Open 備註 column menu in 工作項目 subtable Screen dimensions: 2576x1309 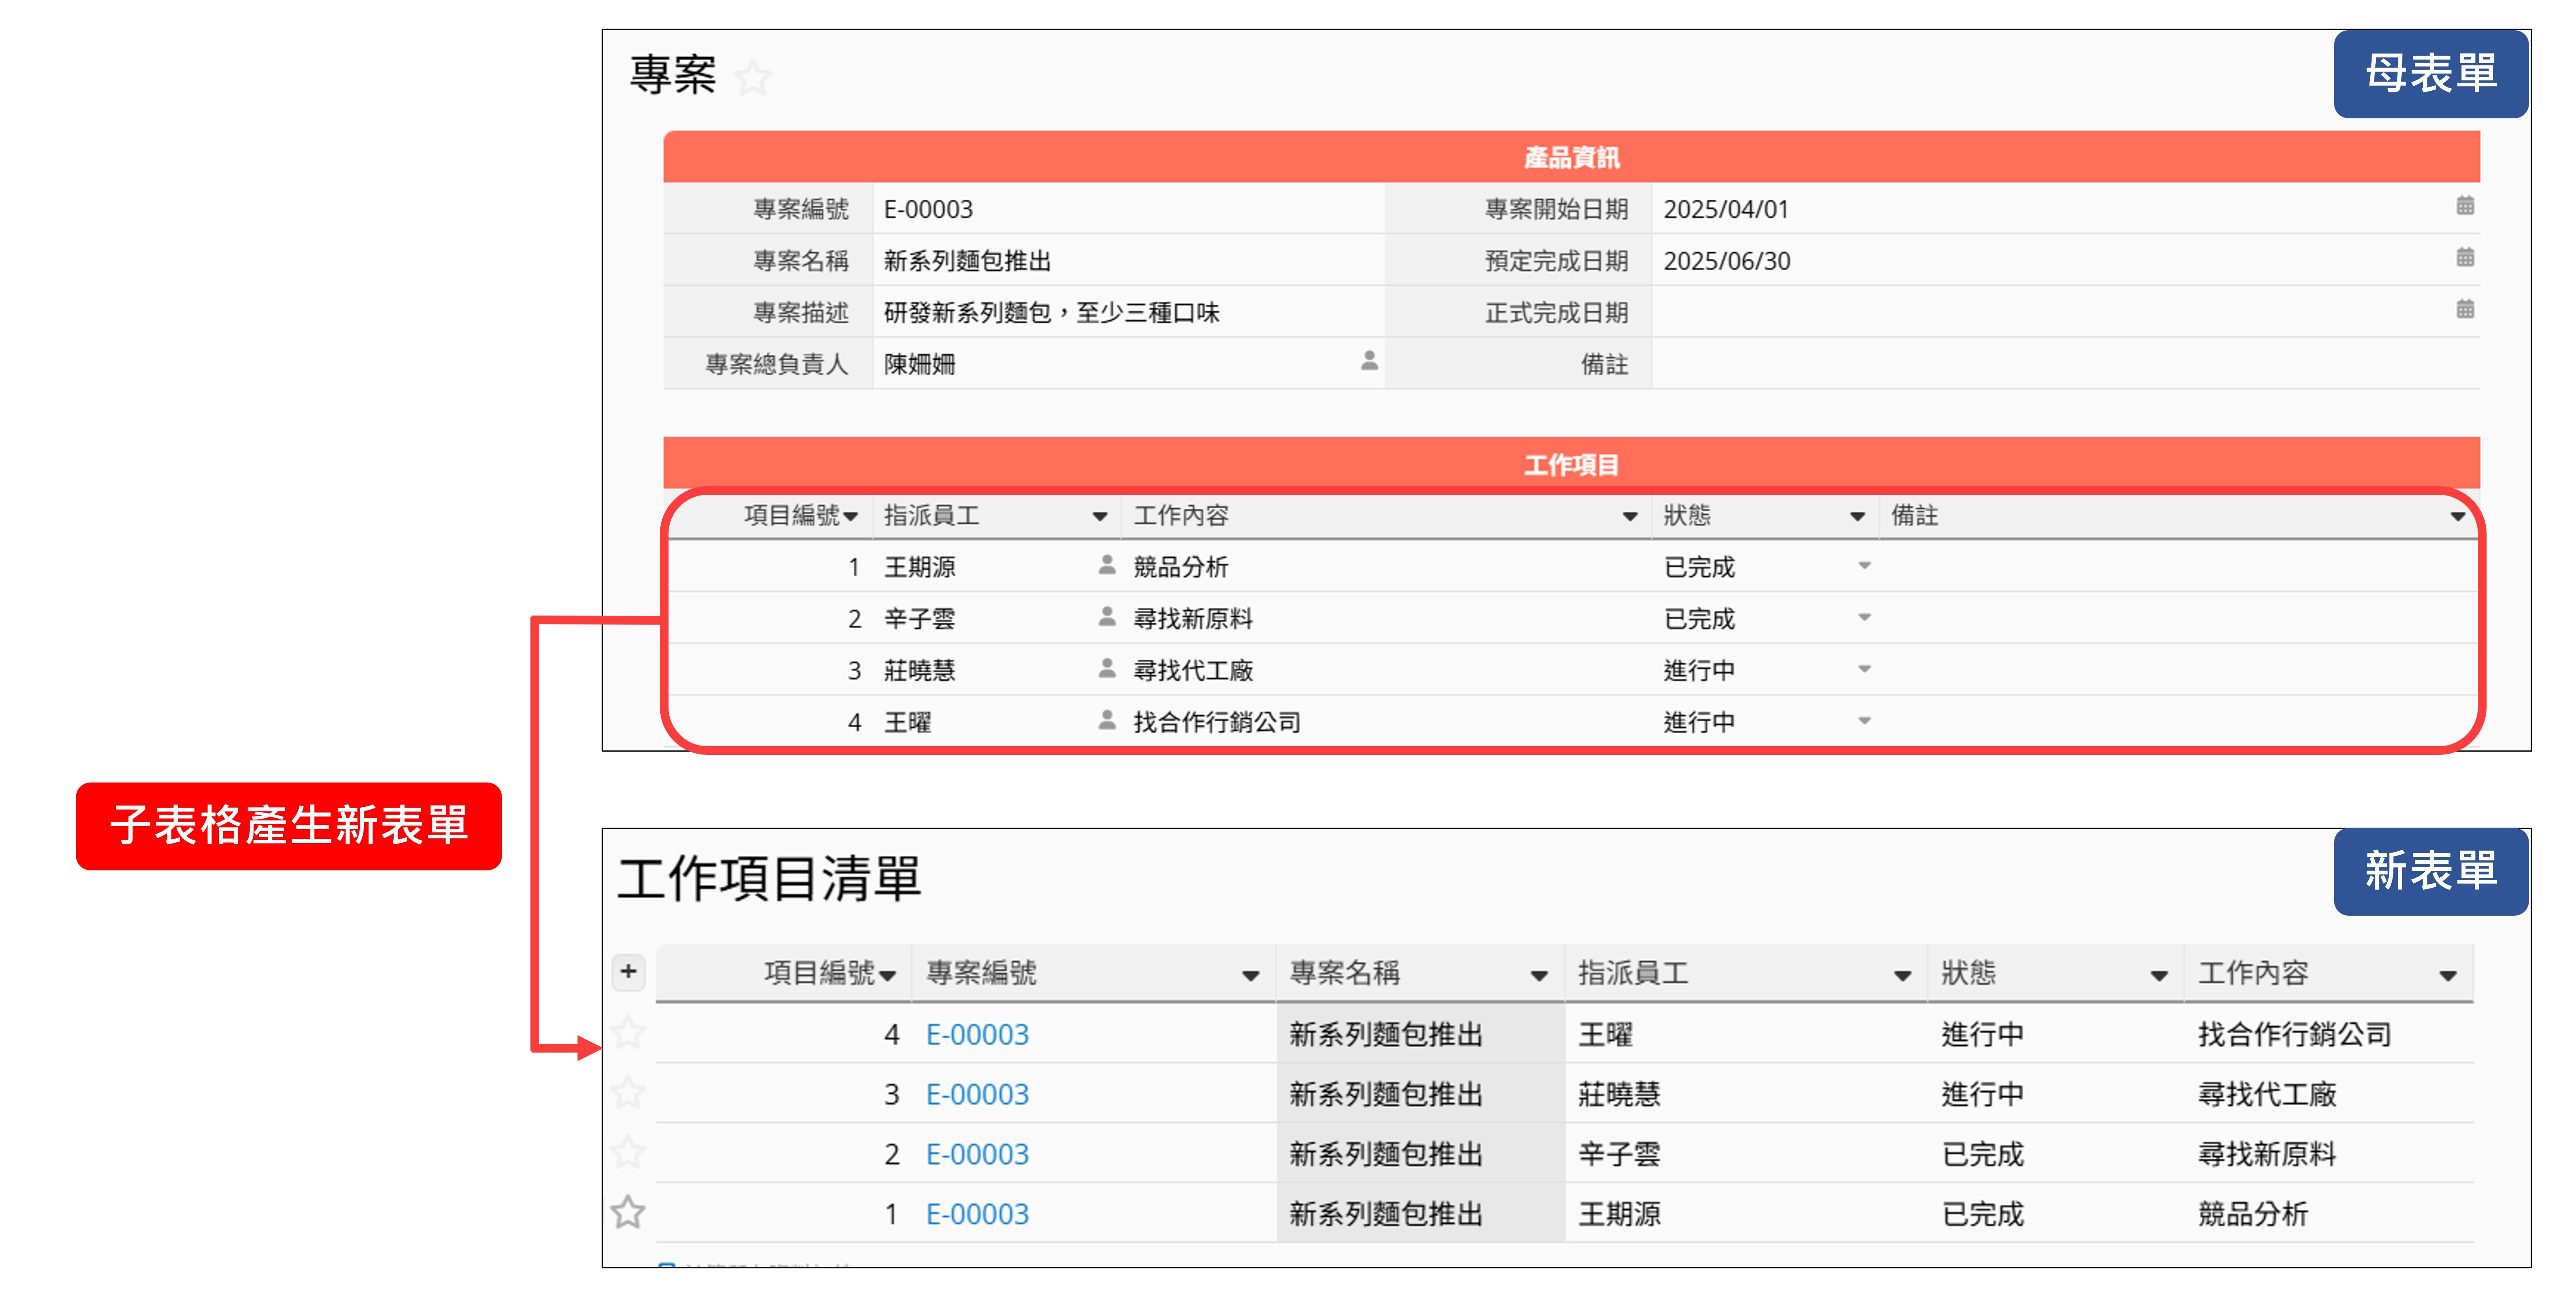(2458, 517)
